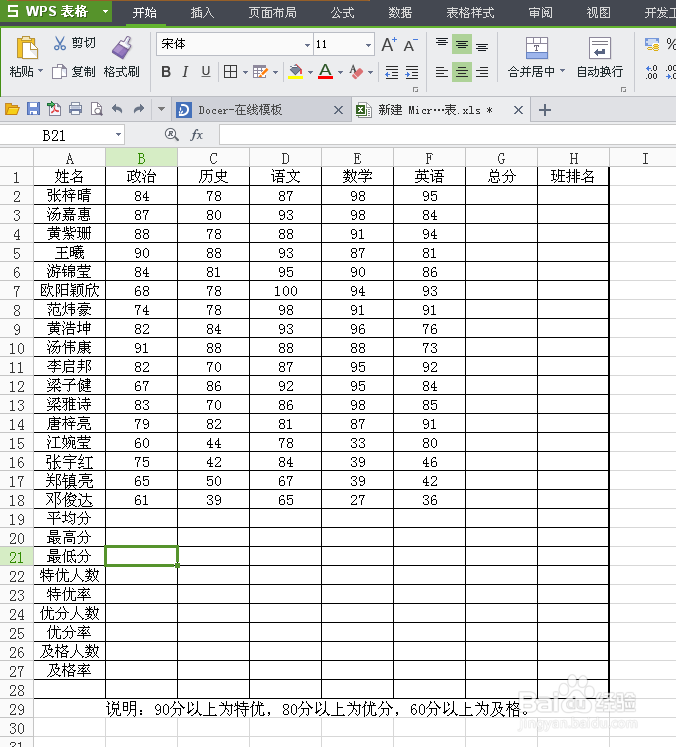Close the Docer-在线模板 tab
The image size is (676, 747).
tap(338, 110)
